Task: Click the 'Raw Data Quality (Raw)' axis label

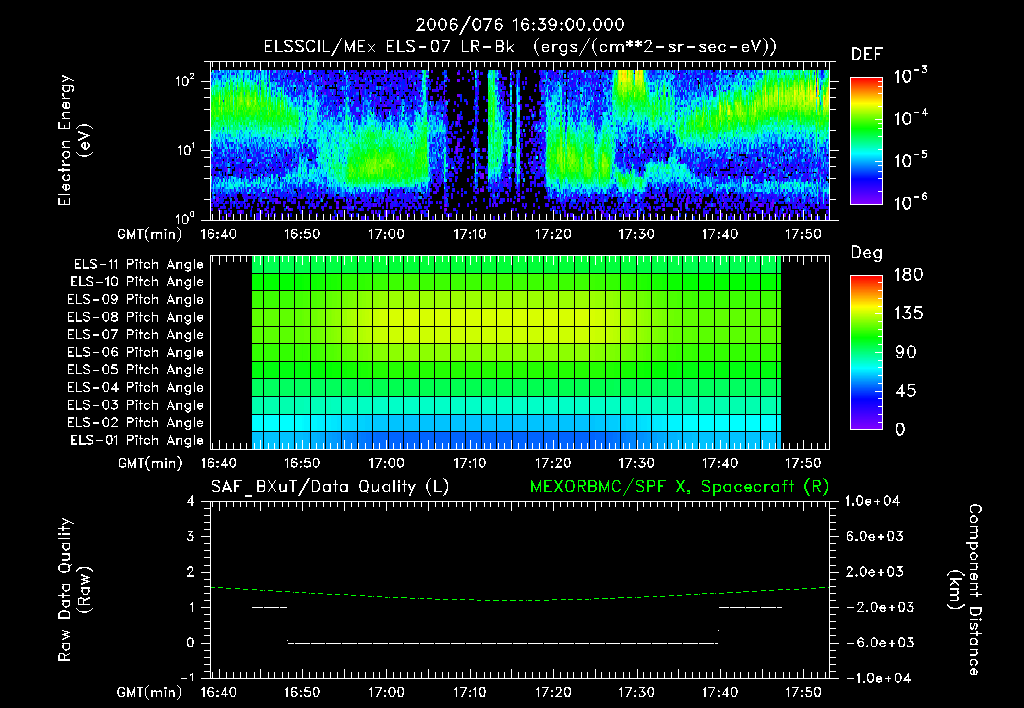Action: [74, 590]
